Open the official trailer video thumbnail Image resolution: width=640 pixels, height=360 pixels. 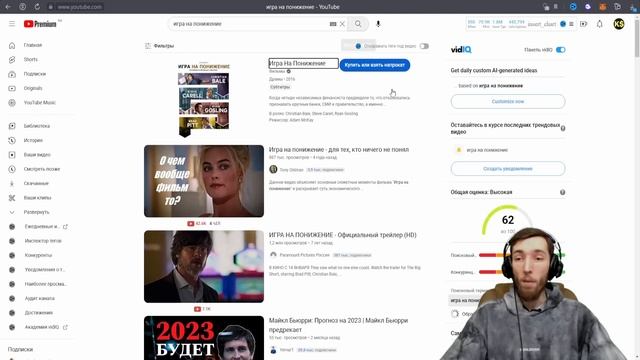(x=204, y=266)
